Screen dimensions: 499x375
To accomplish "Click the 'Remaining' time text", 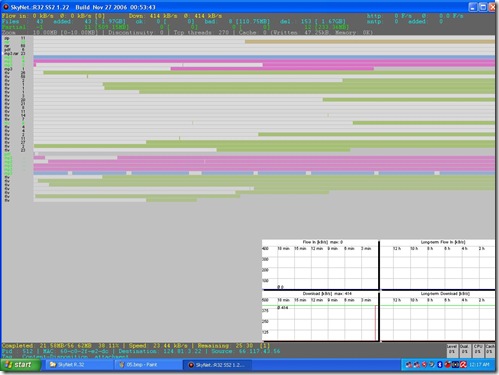I will [x=225, y=346].
